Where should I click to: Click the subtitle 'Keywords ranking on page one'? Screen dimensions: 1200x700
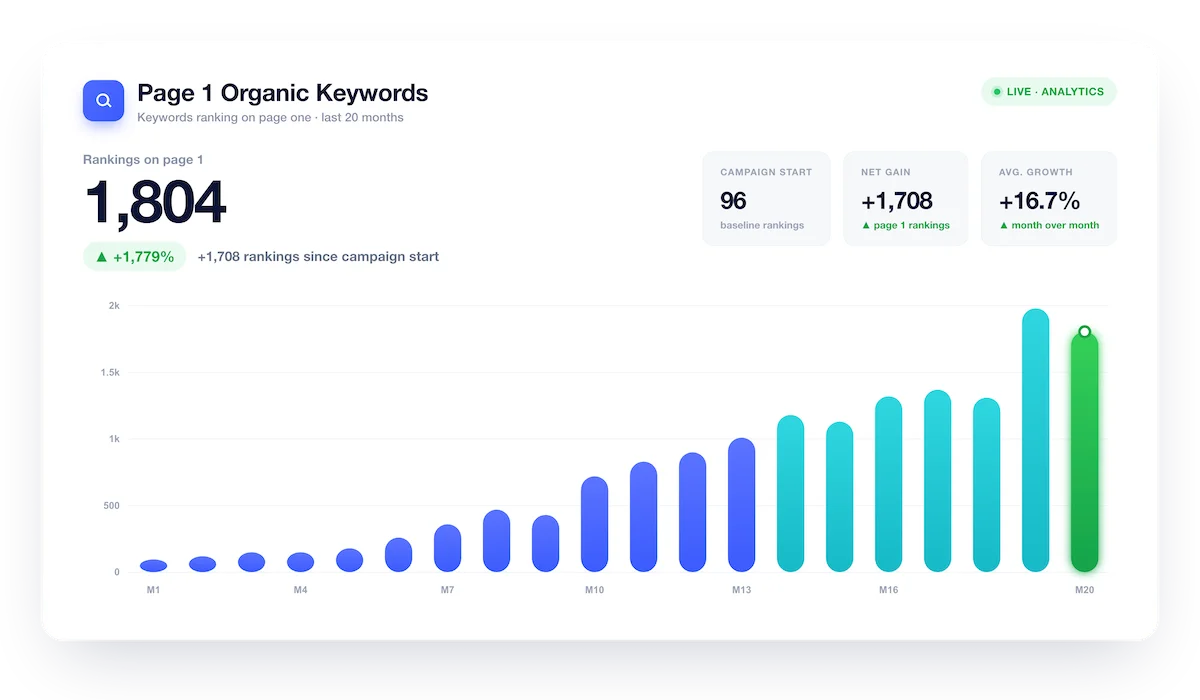[x=224, y=118]
